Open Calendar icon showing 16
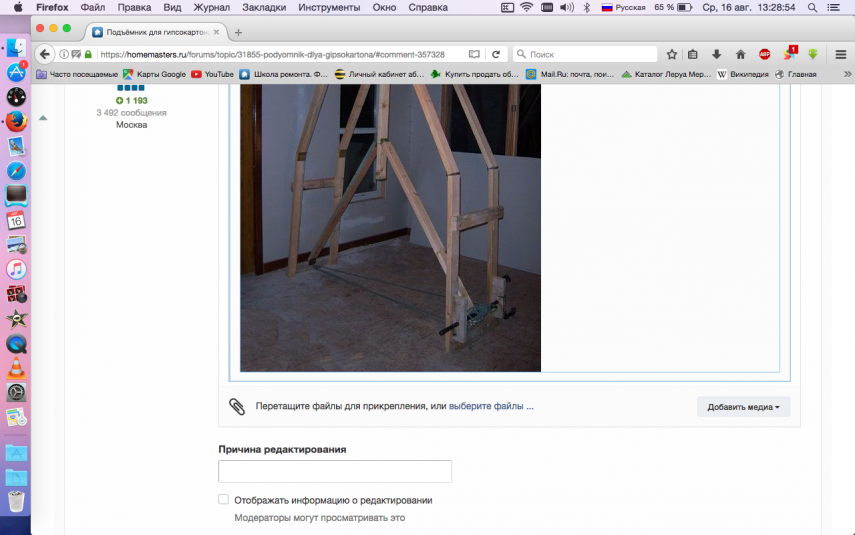 [16, 220]
